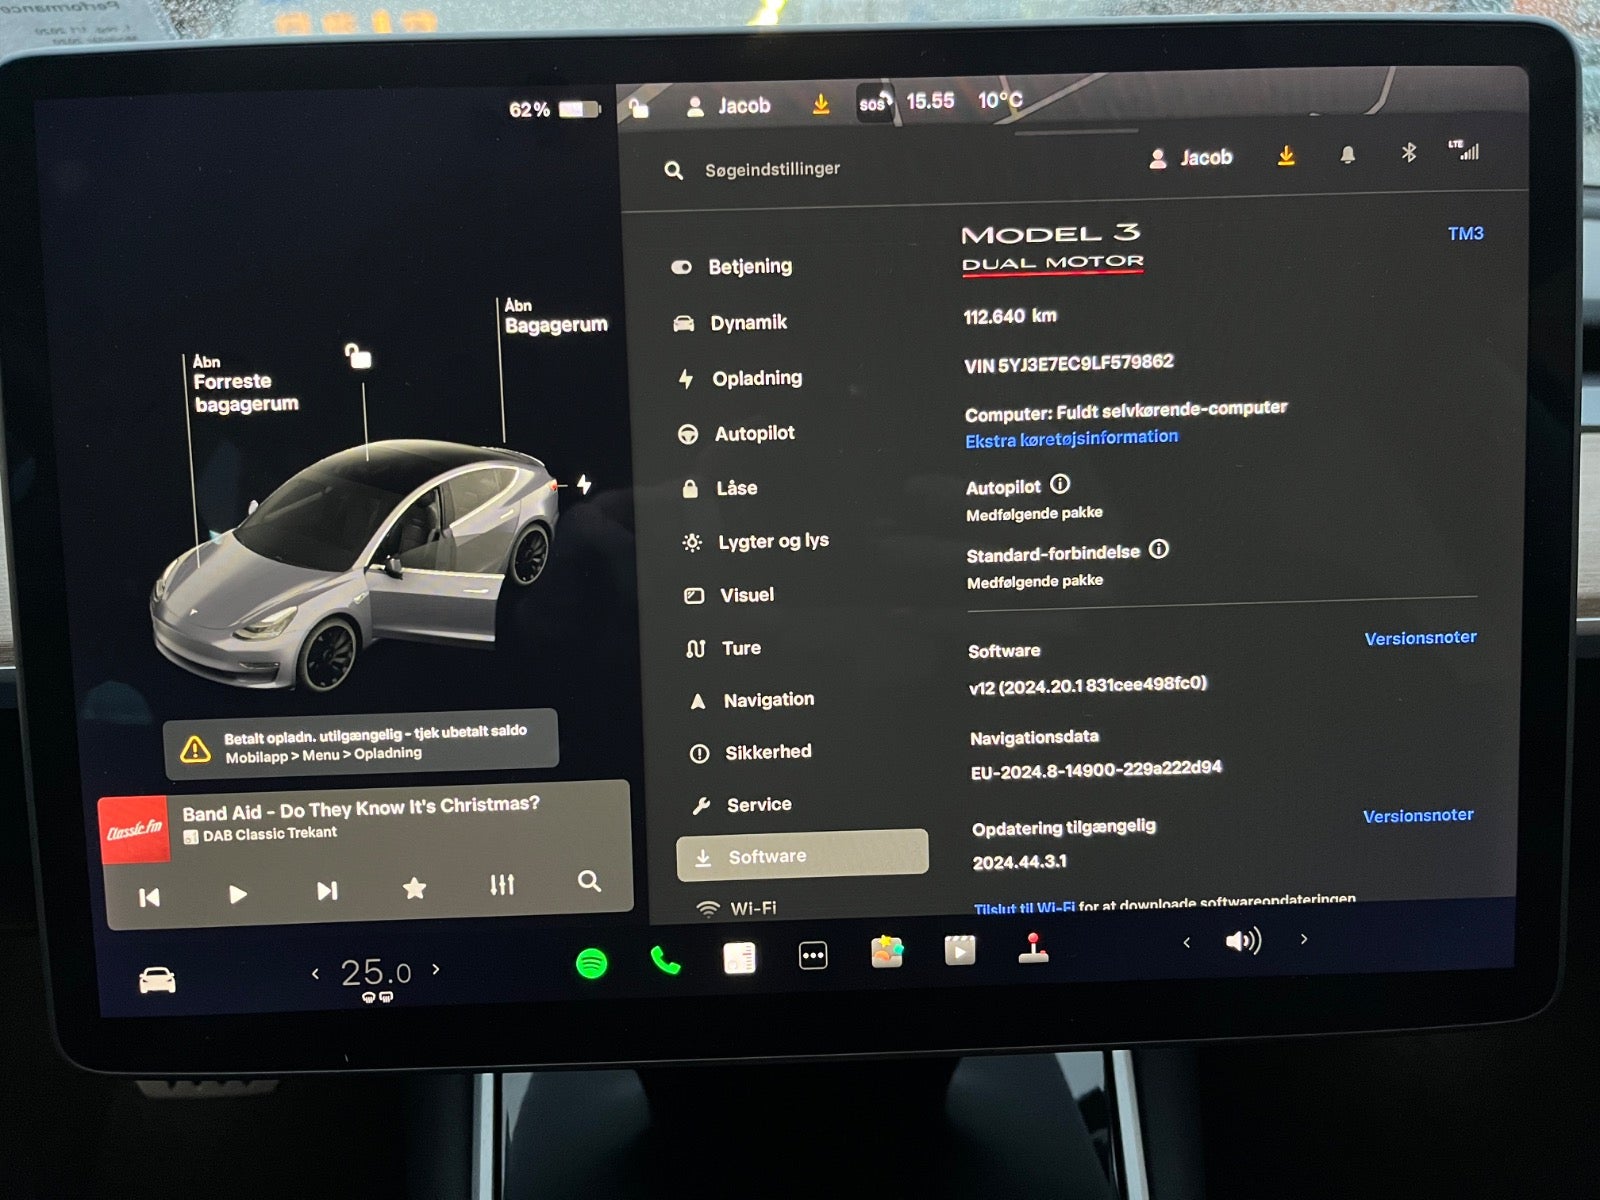Viewport: 1600px width, 1200px height.
Task: Open the front trunk (Forreste bagagerum)
Action: 246,384
